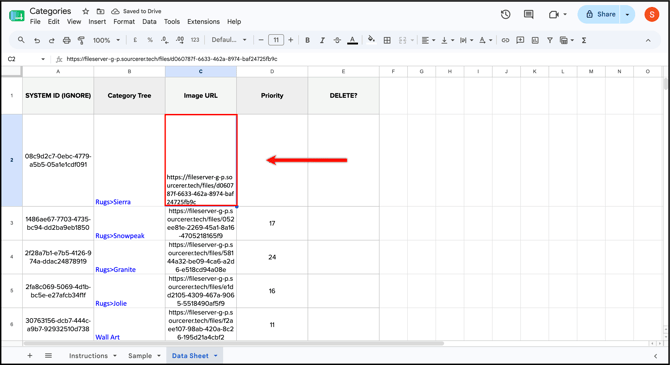Redo the last action
670x365 pixels.
point(52,40)
